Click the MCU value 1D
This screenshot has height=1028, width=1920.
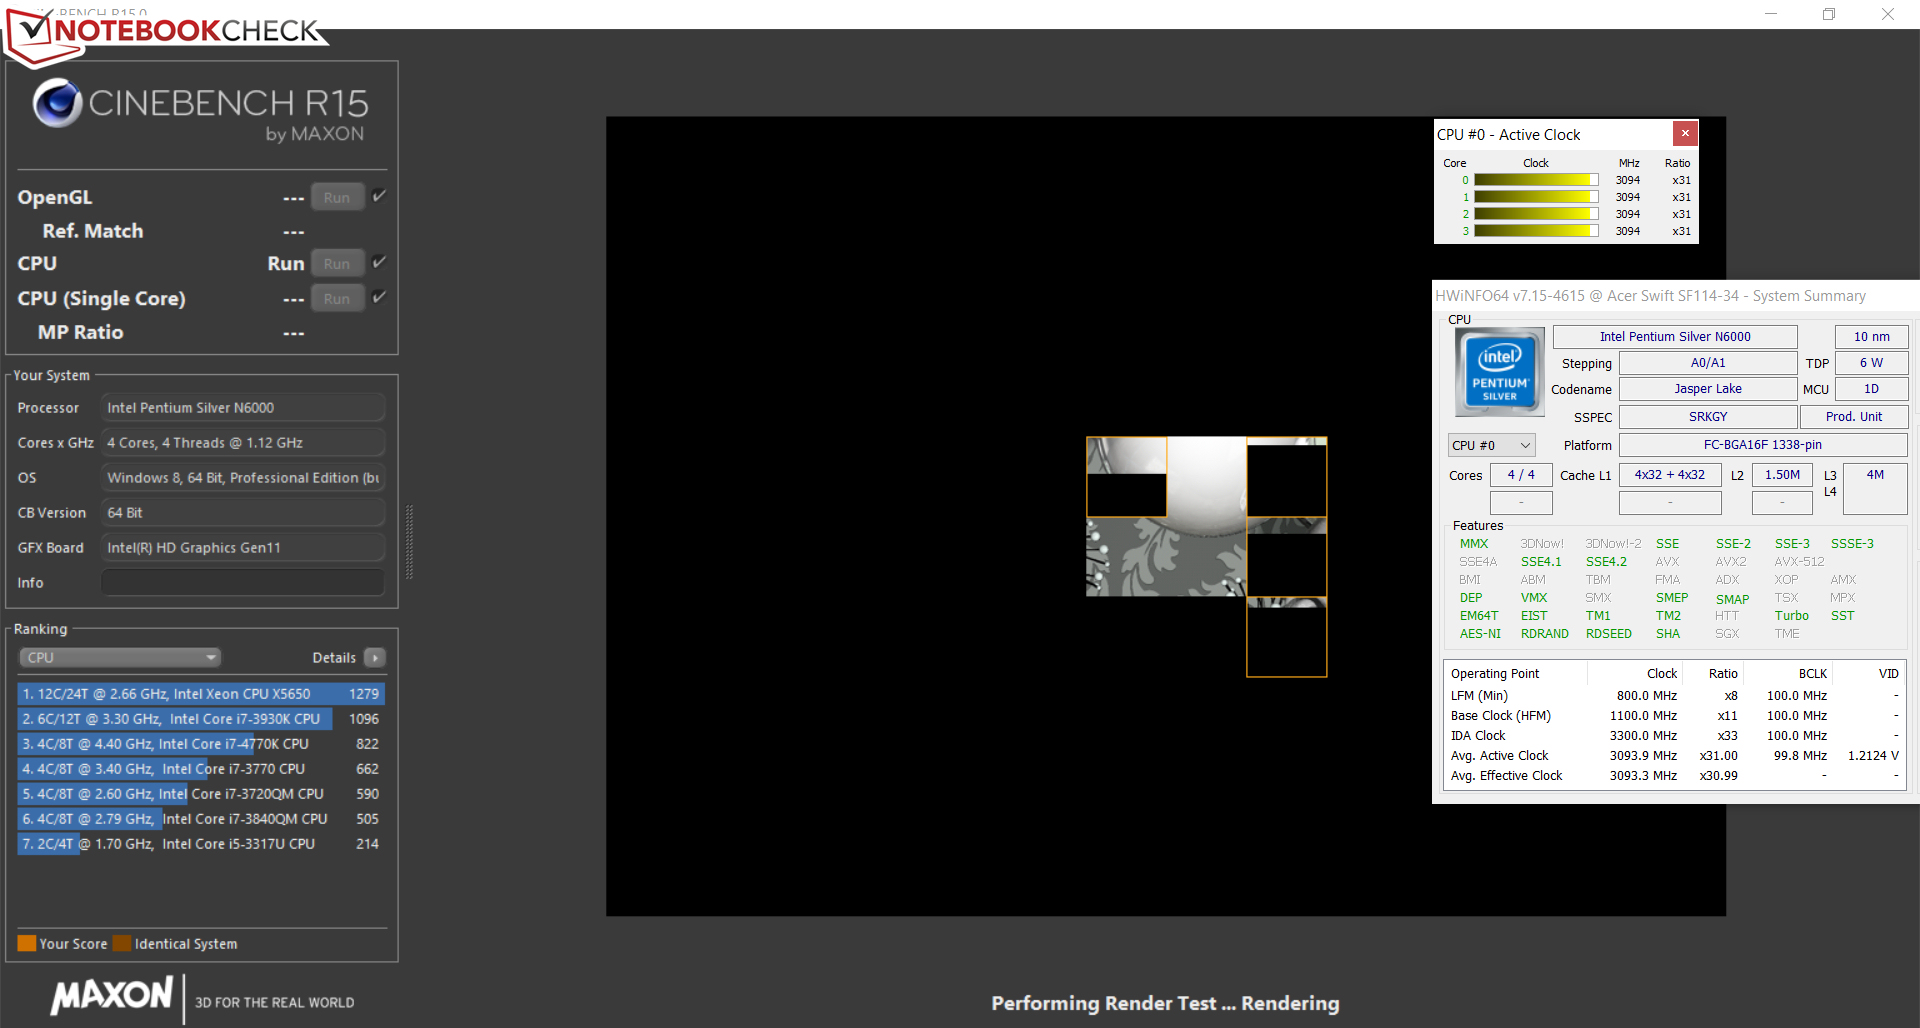coord(1872,389)
